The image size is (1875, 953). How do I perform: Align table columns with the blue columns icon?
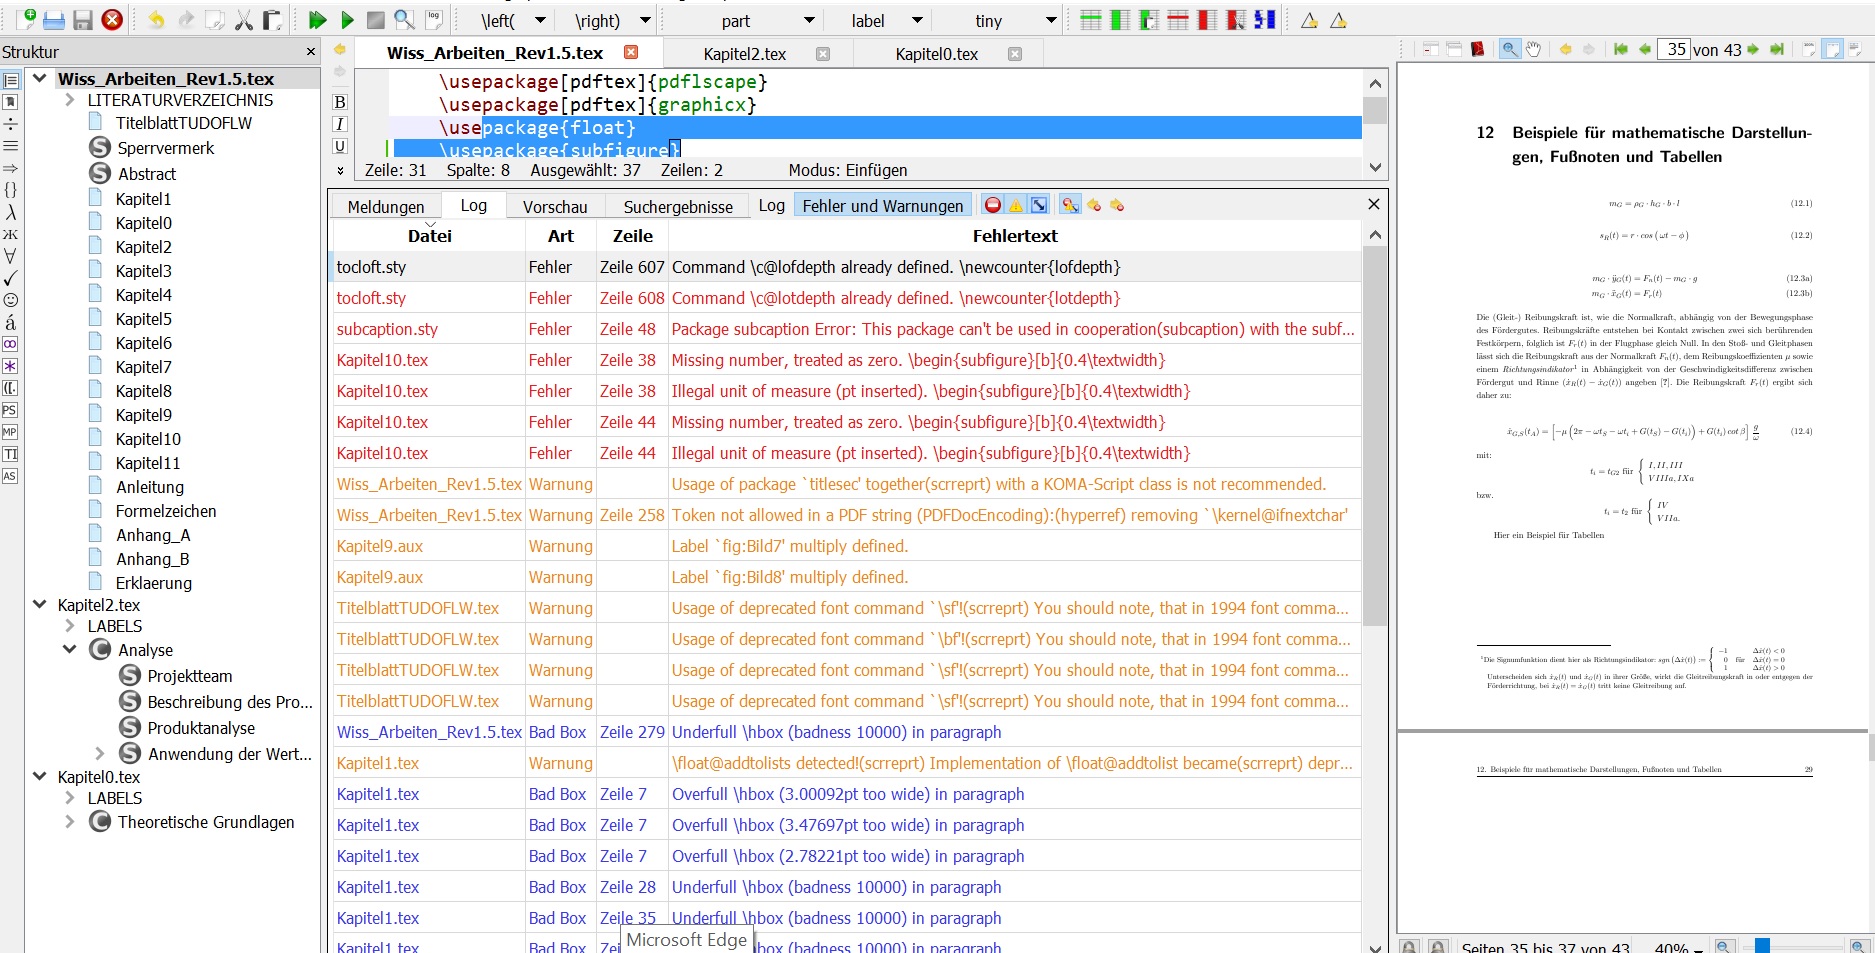point(1265,20)
